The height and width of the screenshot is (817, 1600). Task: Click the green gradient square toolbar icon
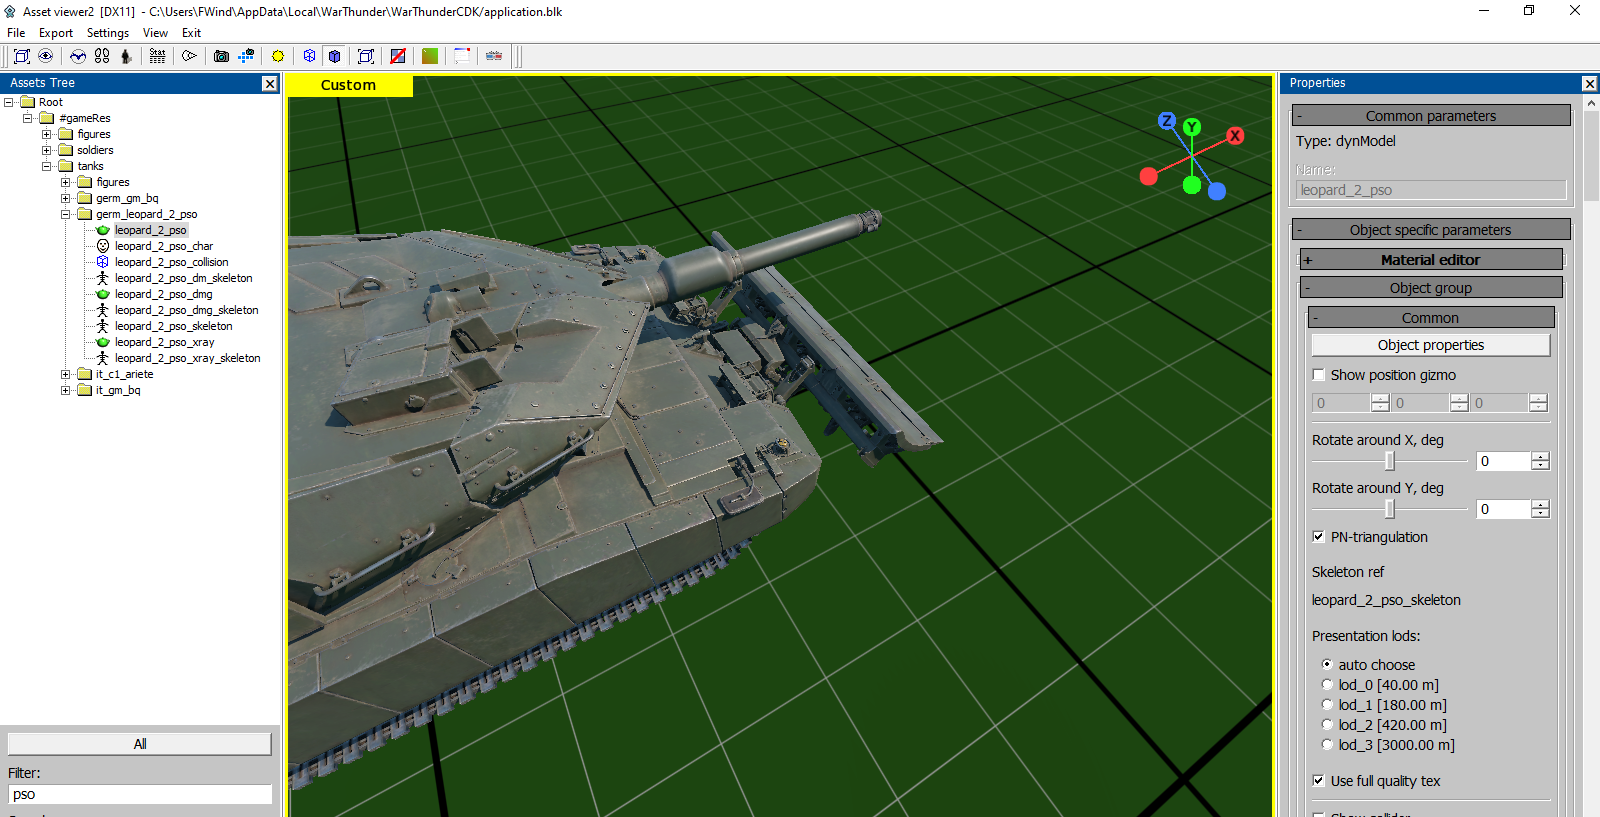pos(430,56)
